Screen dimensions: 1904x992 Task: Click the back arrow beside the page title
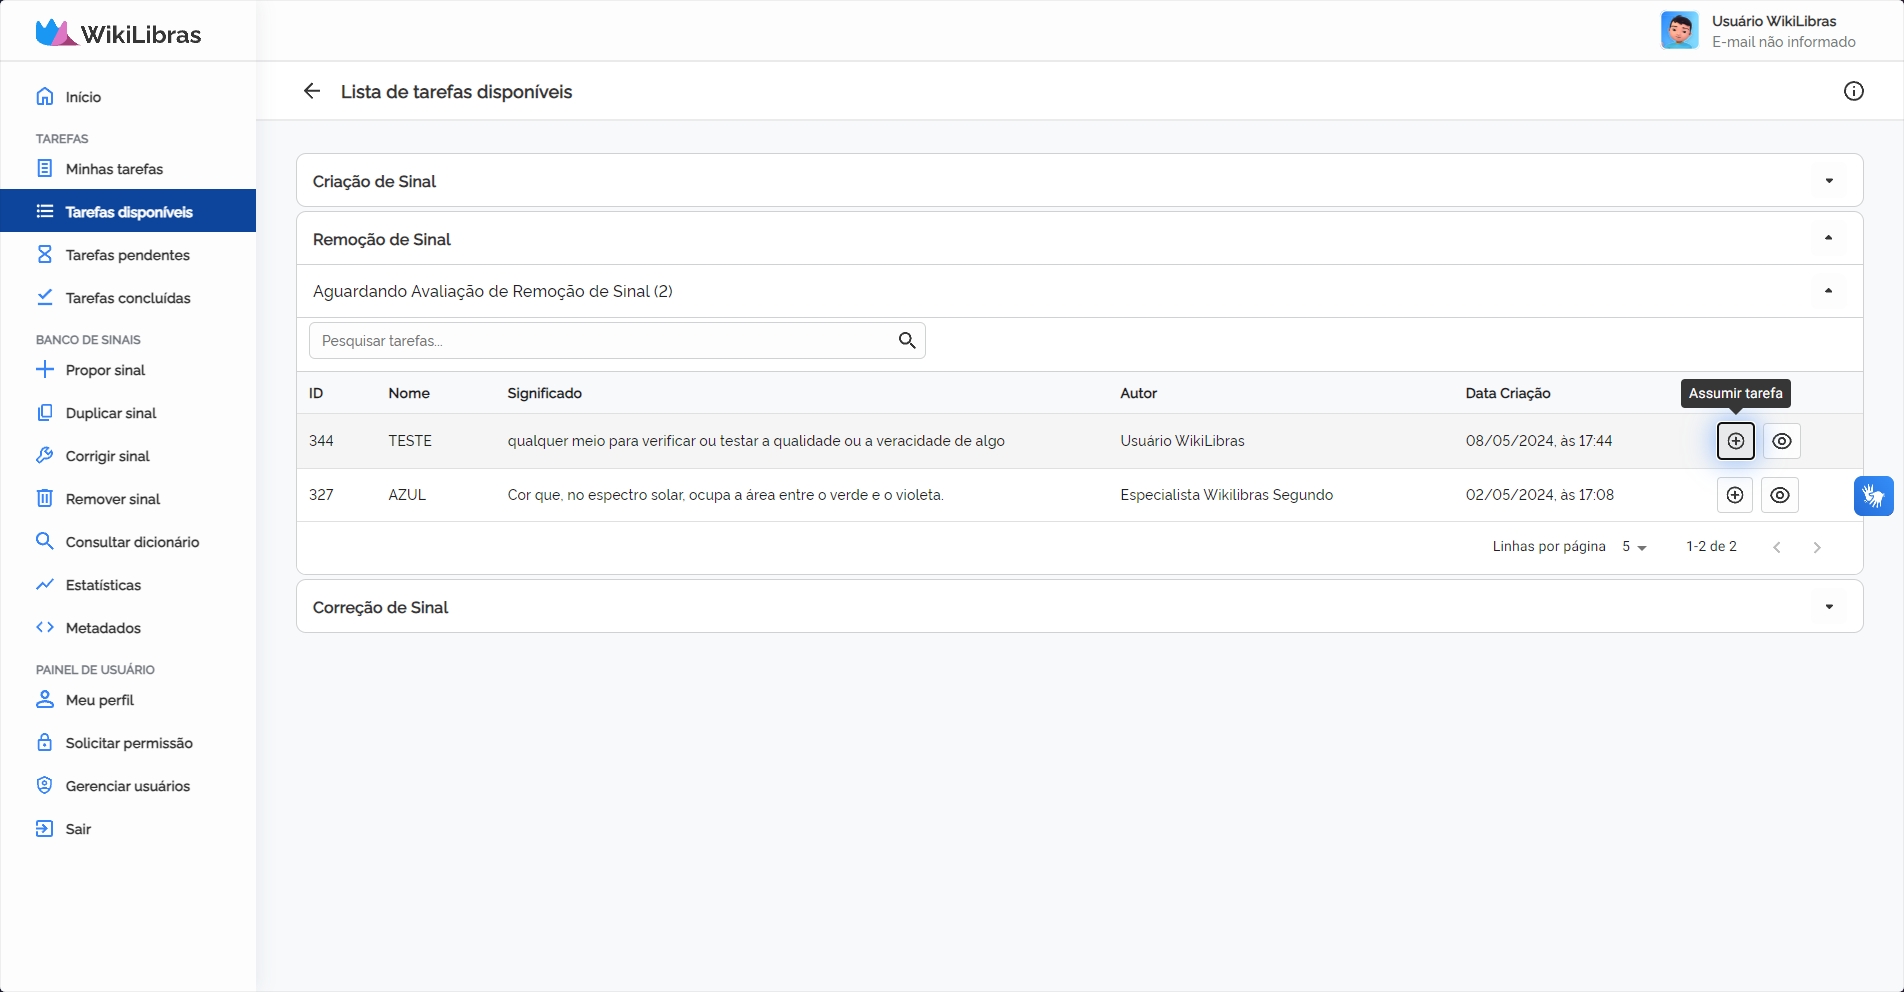312,91
